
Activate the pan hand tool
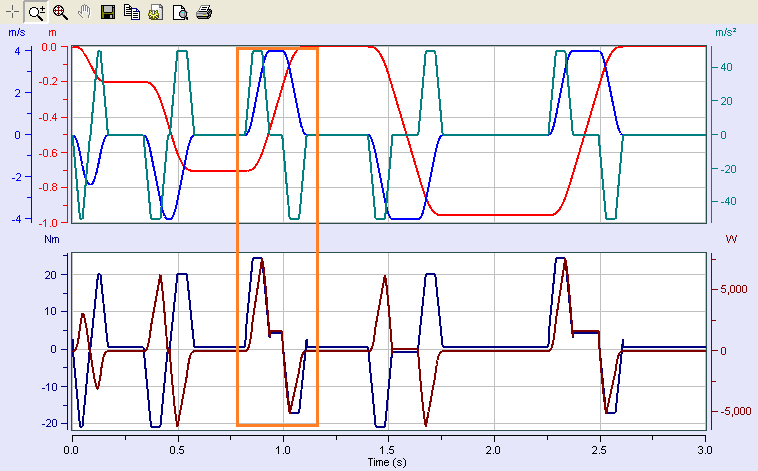coord(84,12)
